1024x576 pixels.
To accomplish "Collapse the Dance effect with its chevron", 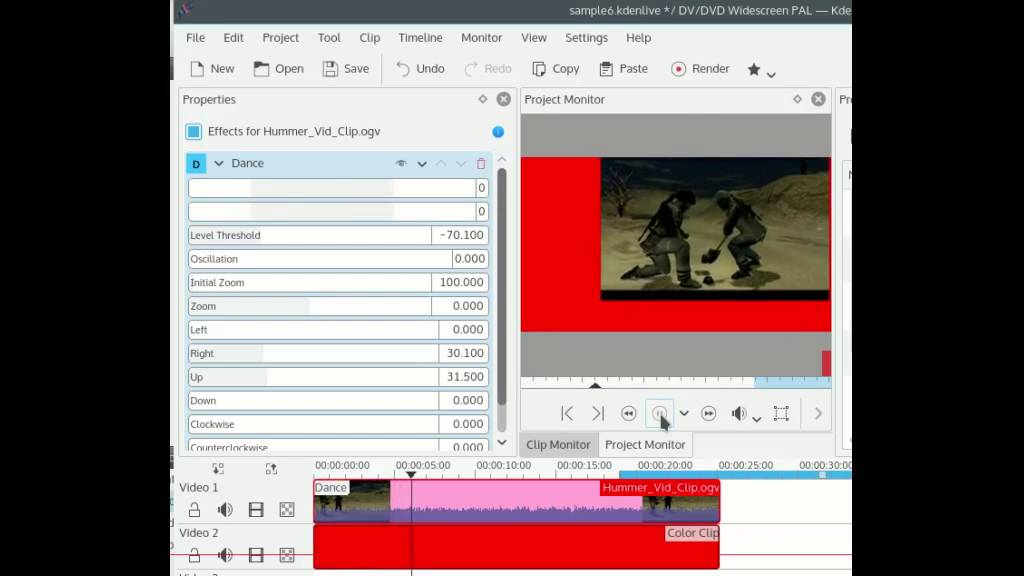I will coord(219,163).
